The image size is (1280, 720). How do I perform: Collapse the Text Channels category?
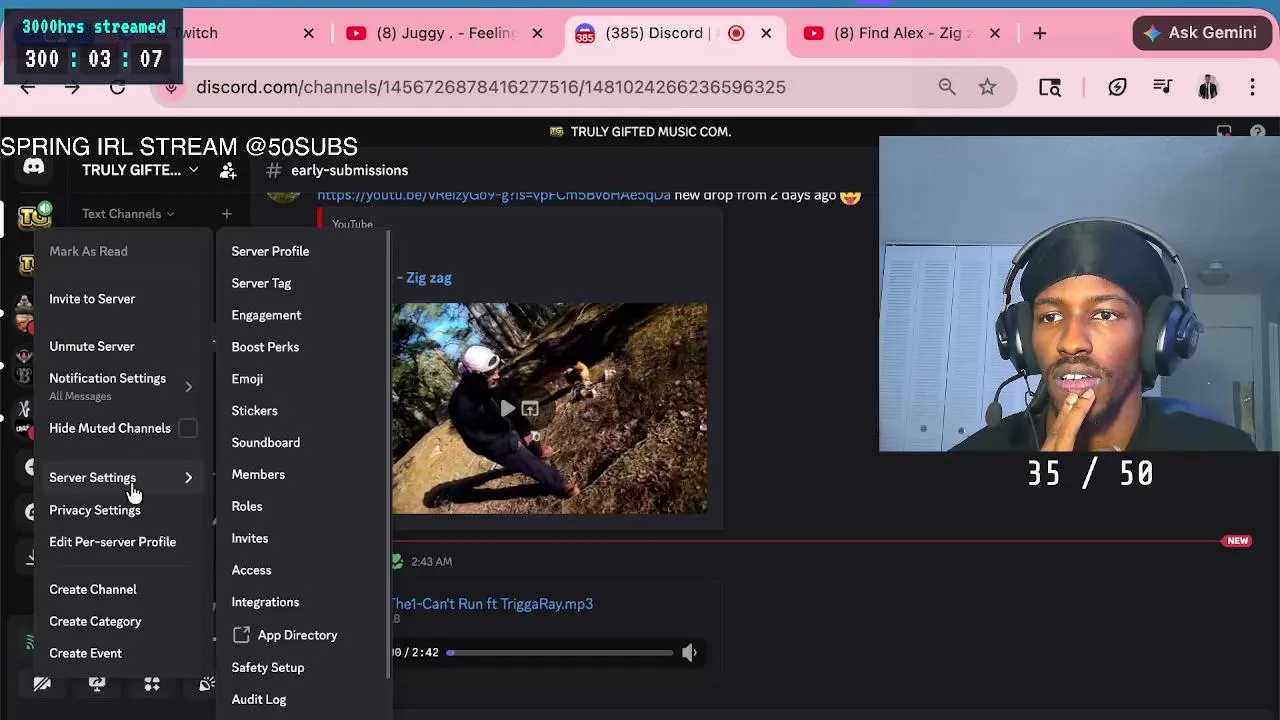tap(128, 213)
